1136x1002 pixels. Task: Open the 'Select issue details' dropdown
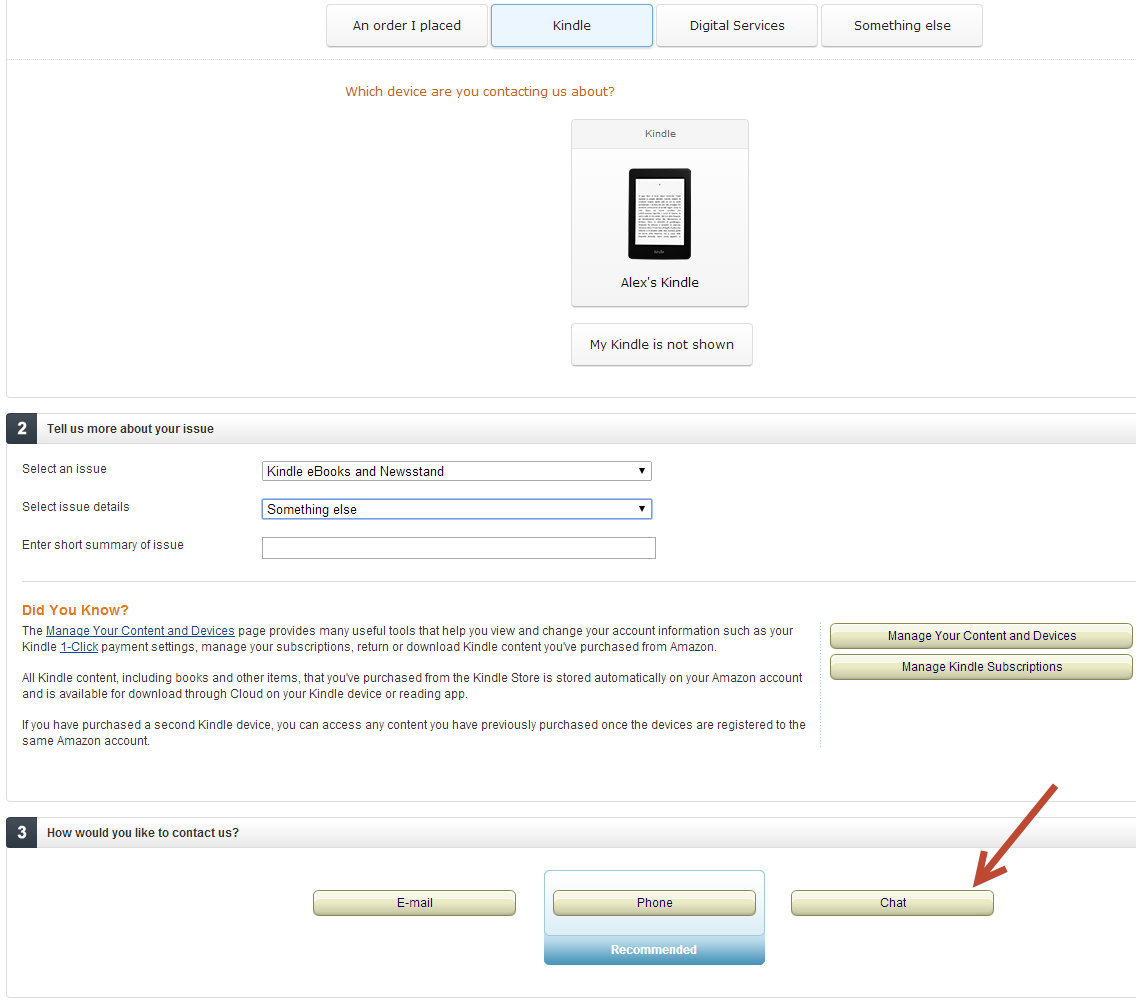[456, 509]
